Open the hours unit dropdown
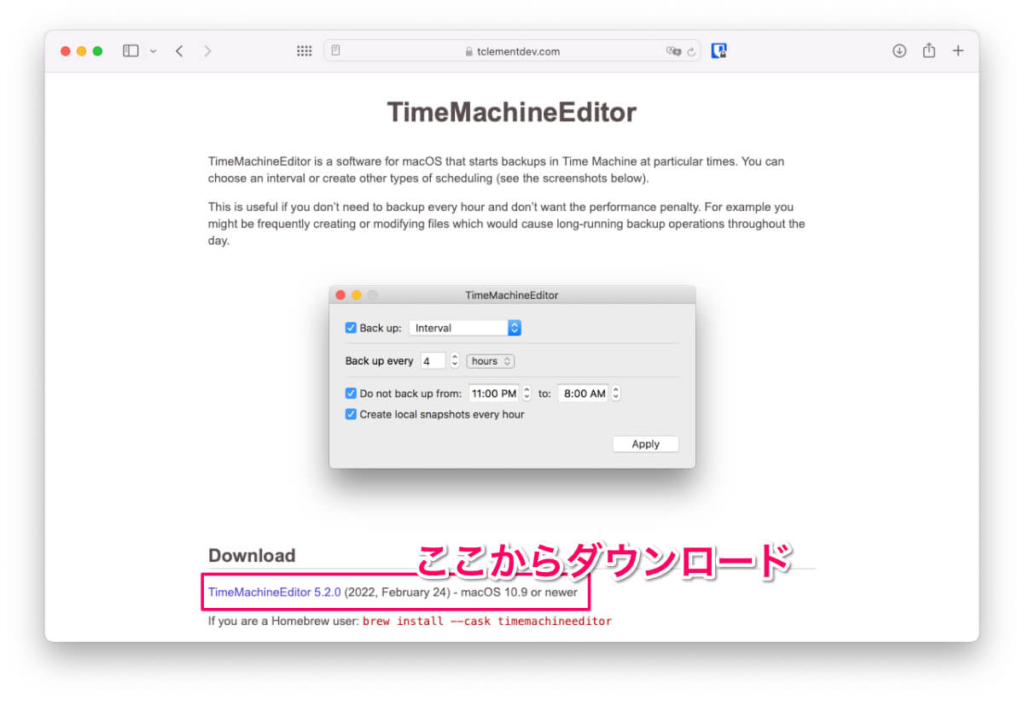 coord(490,361)
